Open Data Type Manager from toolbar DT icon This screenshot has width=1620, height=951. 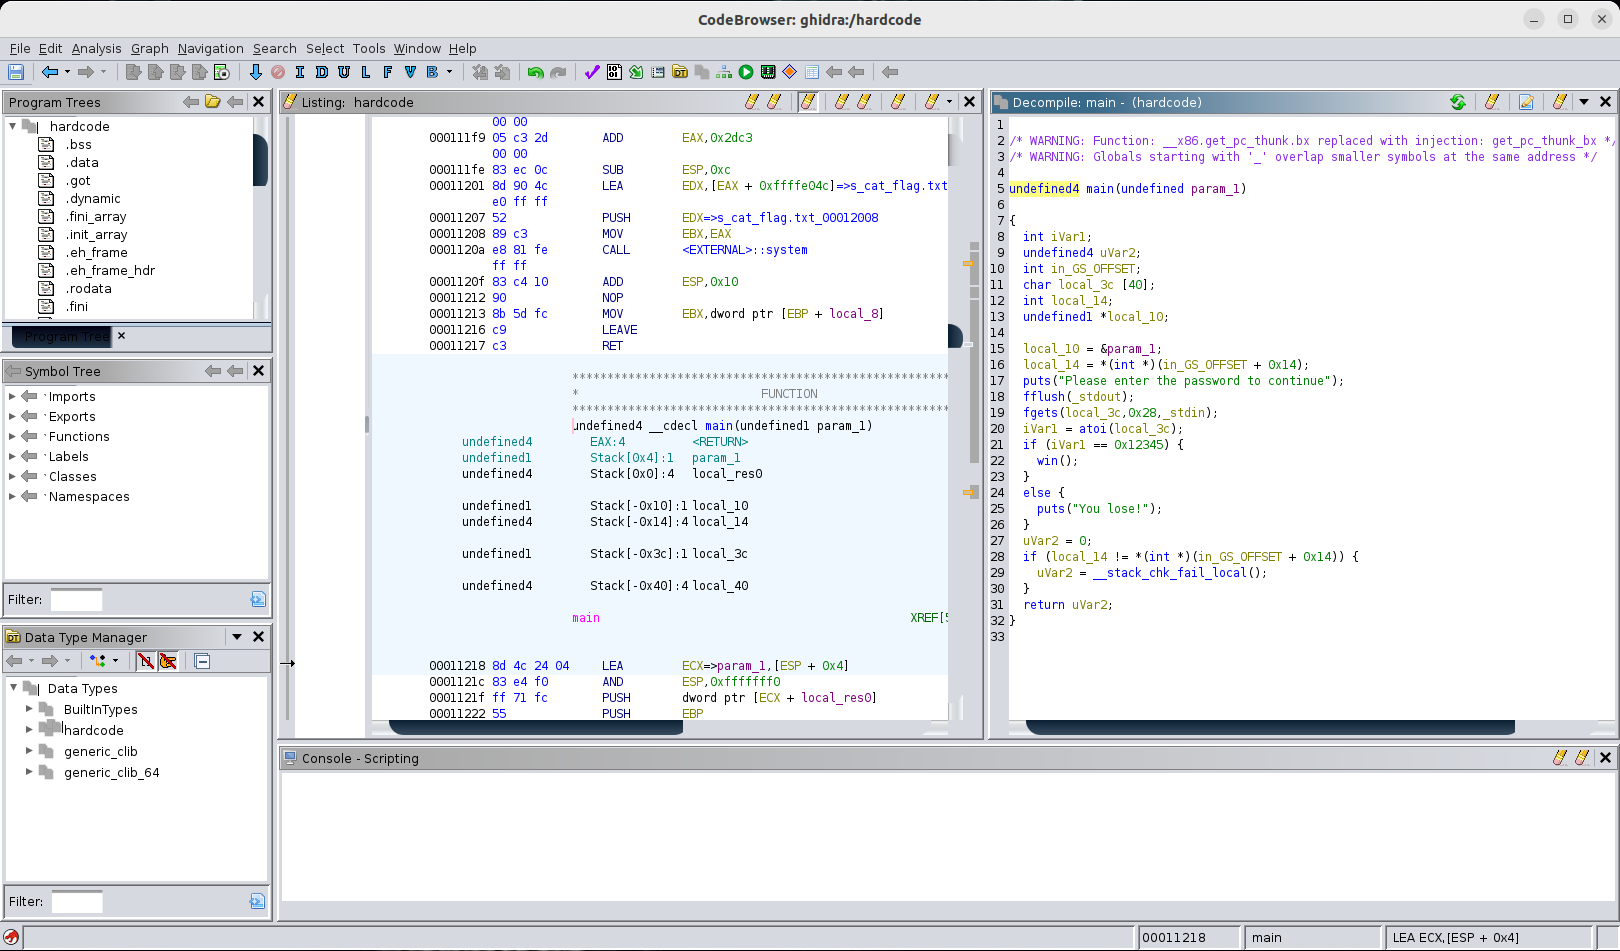click(x=680, y=72)
